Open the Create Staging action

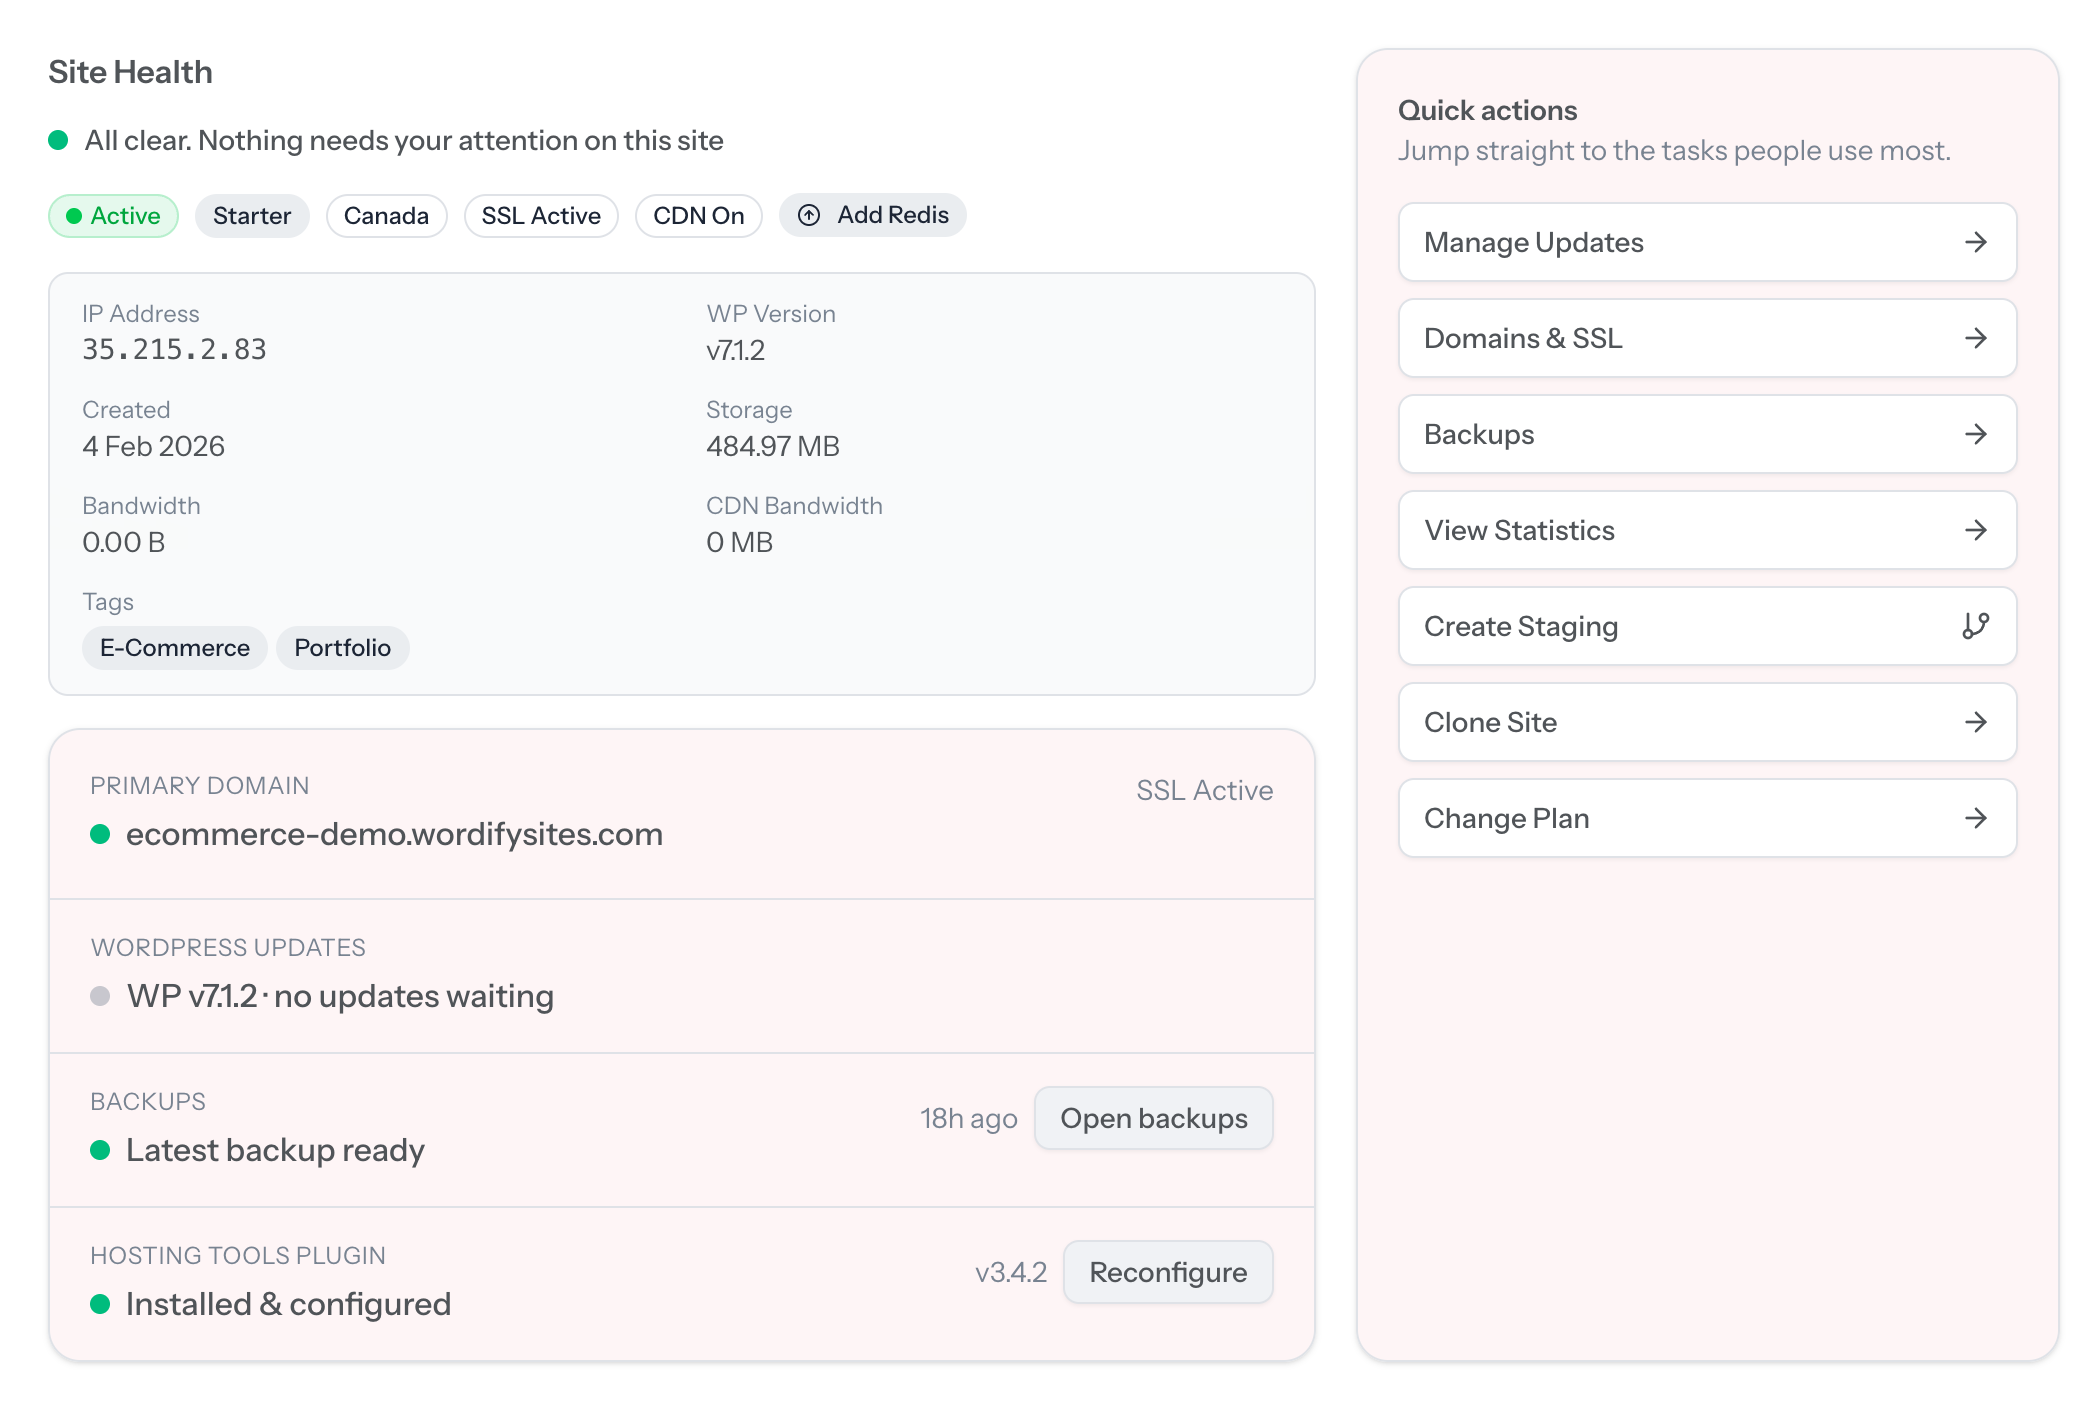coord(1707,626)
